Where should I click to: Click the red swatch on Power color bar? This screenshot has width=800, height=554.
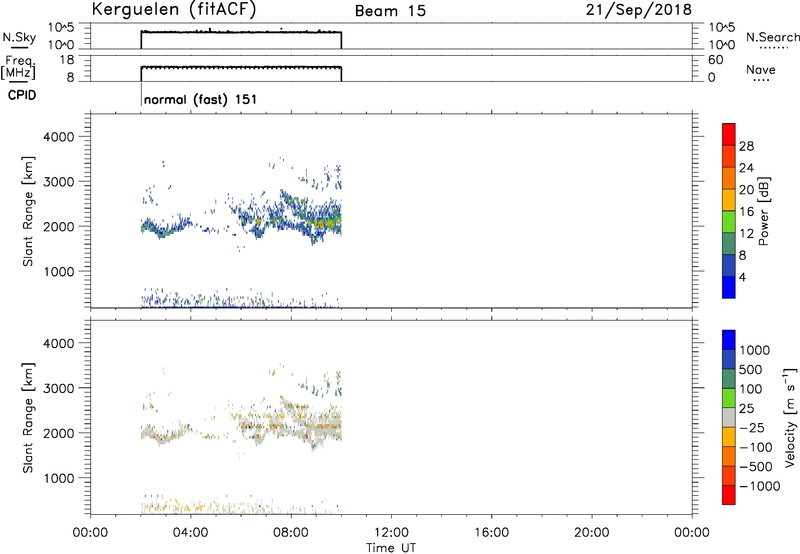pos(729,135)
